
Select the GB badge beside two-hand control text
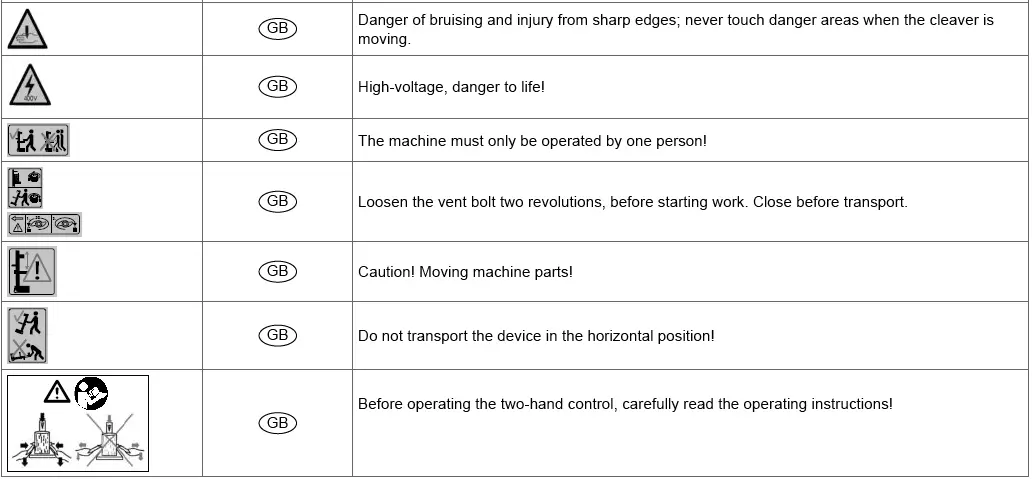point(278,423)
